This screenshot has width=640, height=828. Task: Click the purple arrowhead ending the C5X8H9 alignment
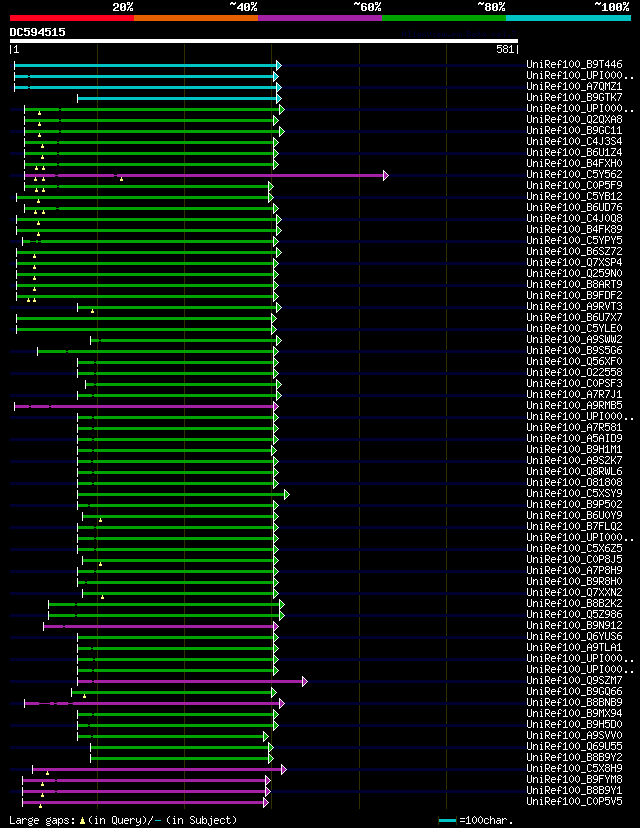click(x=284, y=769)
